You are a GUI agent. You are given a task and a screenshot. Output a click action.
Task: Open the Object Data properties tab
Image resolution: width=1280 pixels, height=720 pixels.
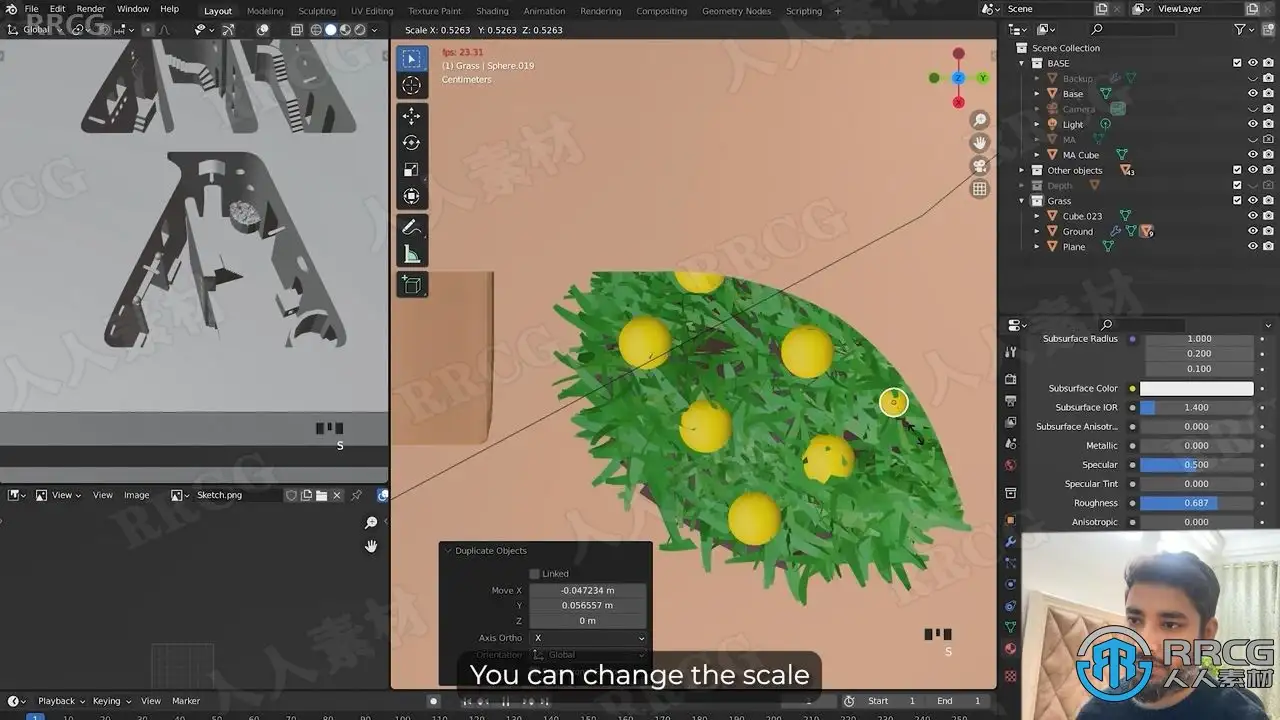coord(1010,627)
